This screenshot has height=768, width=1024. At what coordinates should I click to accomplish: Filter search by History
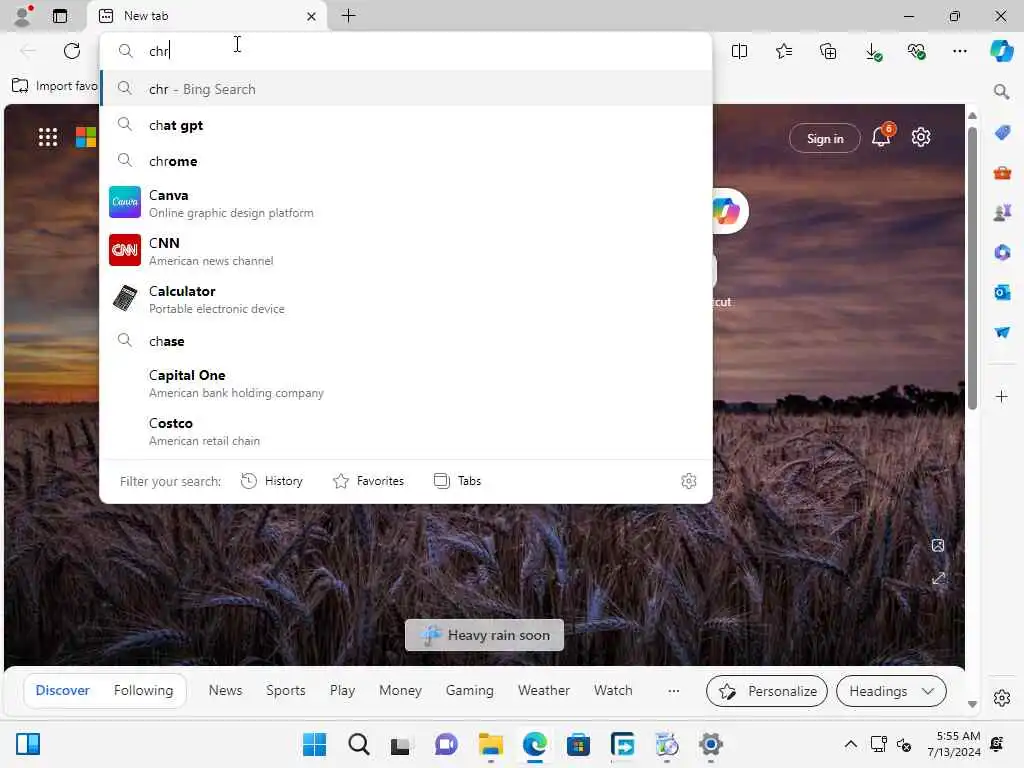coord(272,481)
